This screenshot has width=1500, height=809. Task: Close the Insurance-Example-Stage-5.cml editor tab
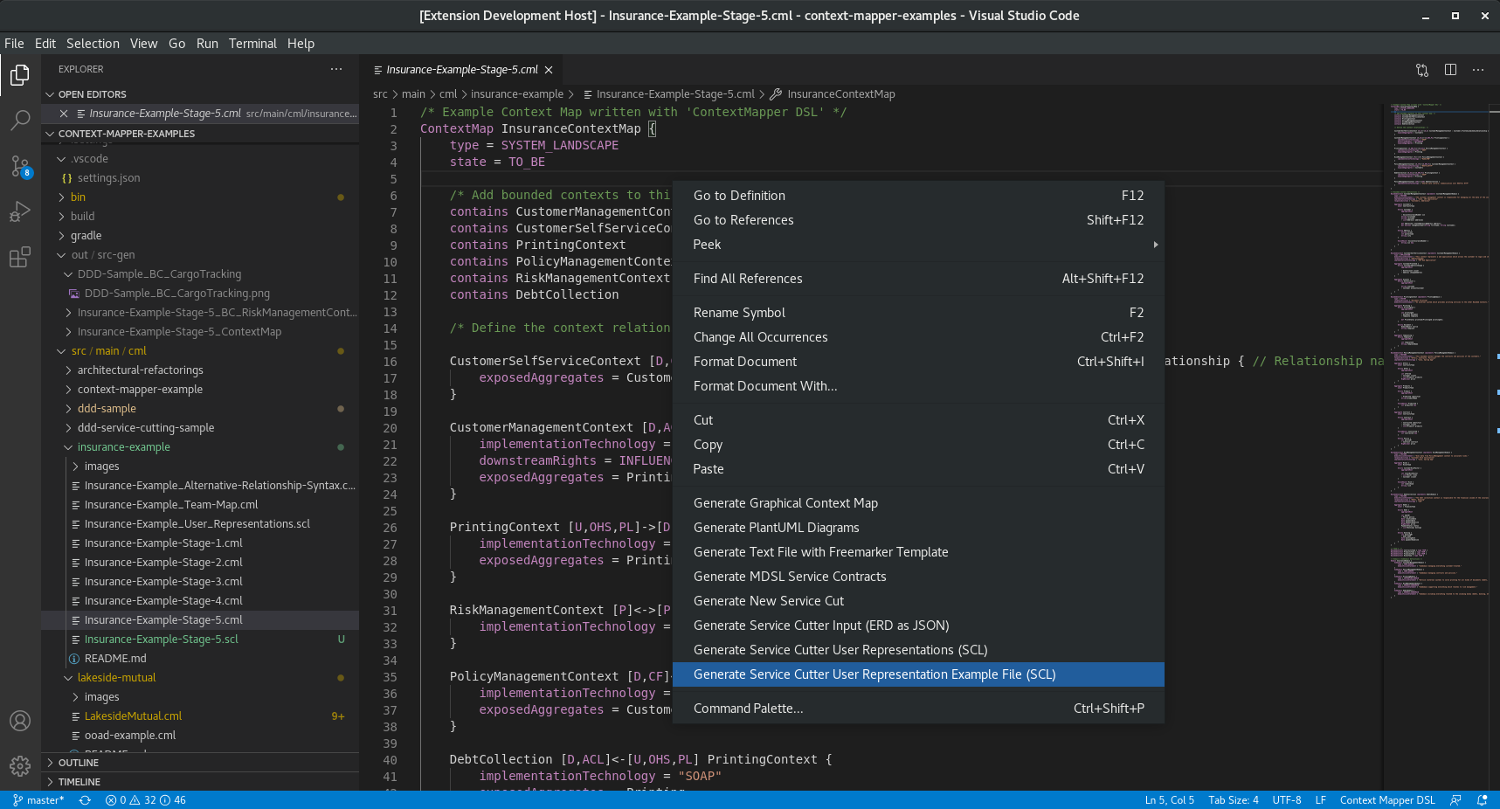tap(548, 70)
